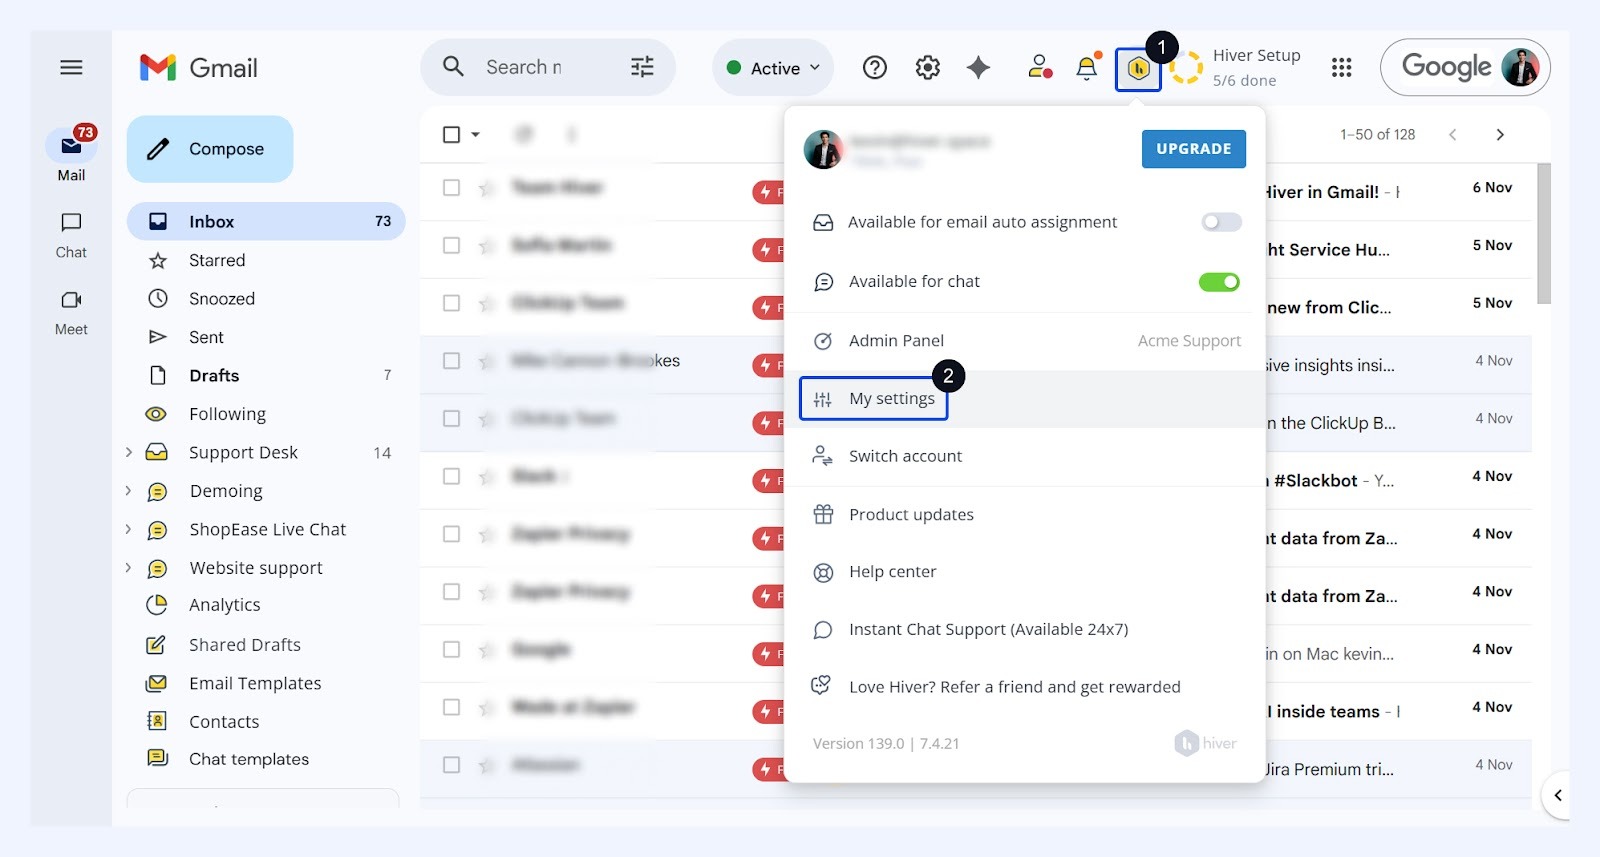Open Hiver notifications bell icon
1600x857 pixels.
click(1087, 68)
